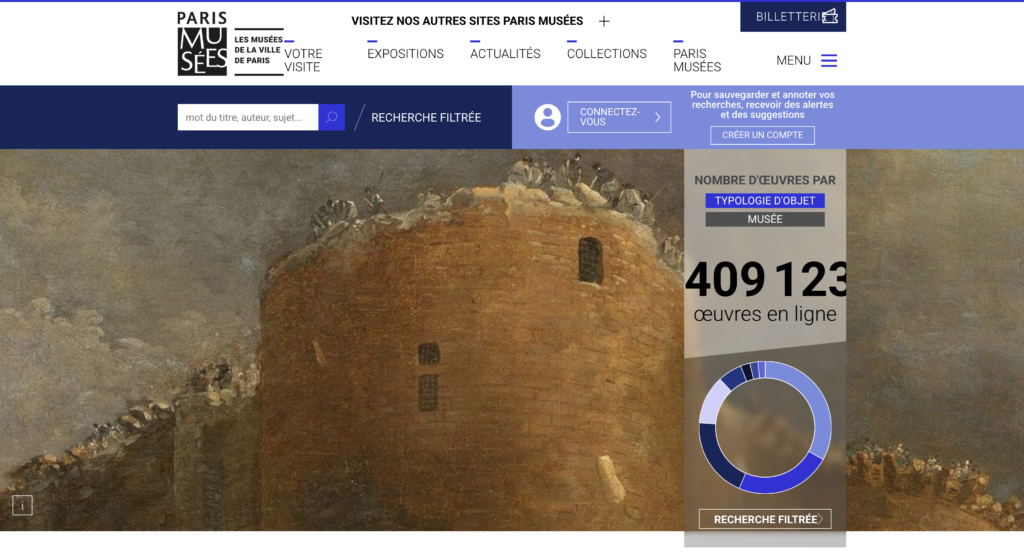
Task: Click Recherche filtrée button below donut chart
Action: (764, 519)
